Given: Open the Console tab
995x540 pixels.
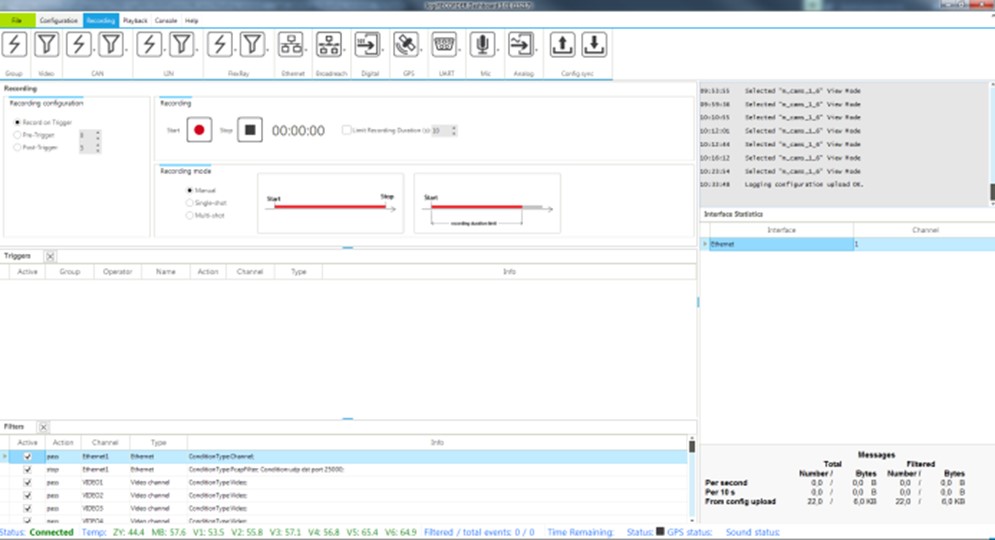Looking at the screenshot, I should (x=166, y=21).
